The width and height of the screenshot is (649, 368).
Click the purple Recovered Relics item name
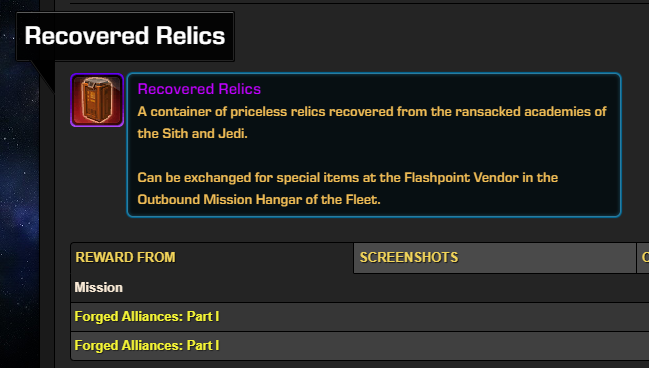click(x=199, y=89)
